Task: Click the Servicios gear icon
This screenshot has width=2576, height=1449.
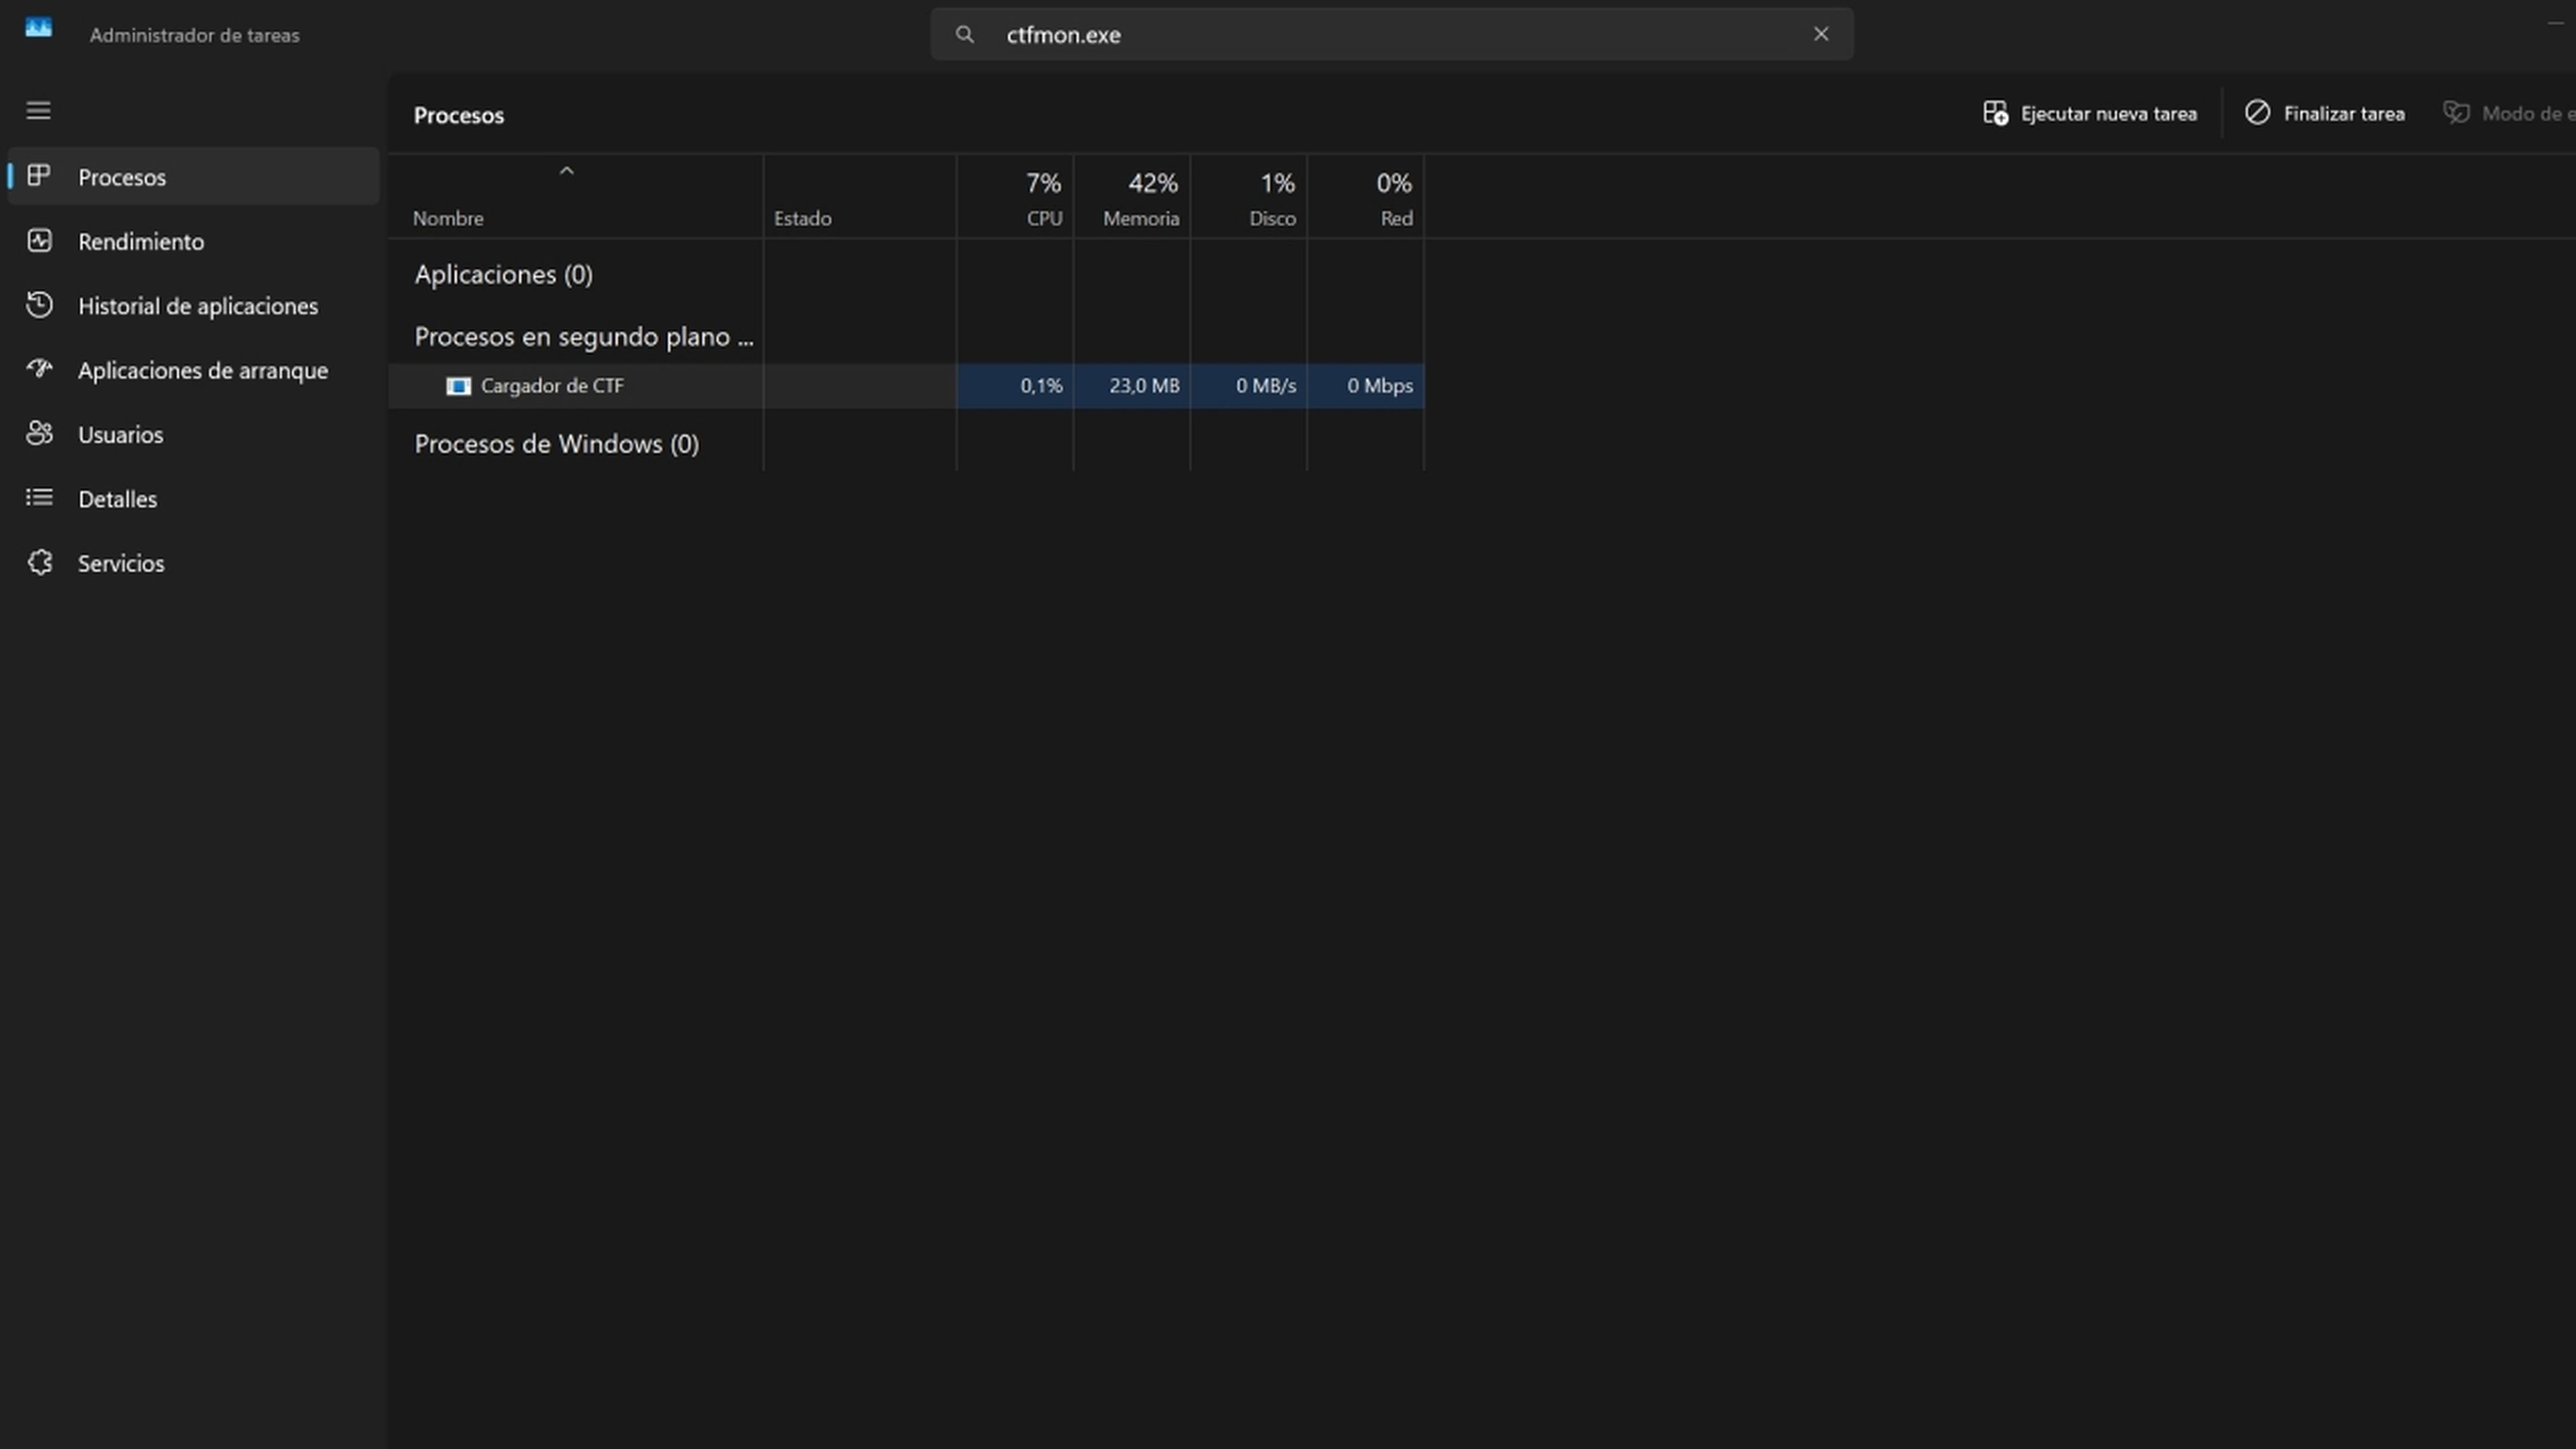Action: pyautogui.click(x=39, y=562)
